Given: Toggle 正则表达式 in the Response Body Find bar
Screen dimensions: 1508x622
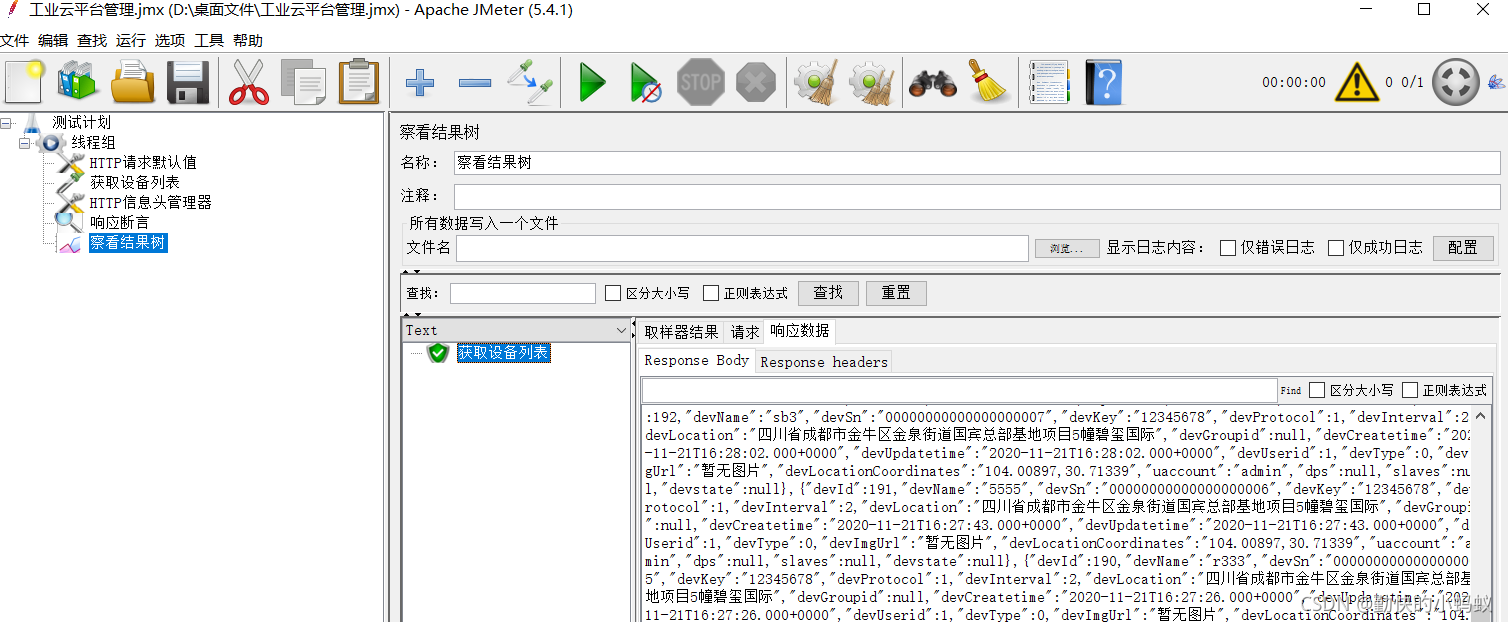Looking at the screenshot, I should click(x=1410, y=390).
